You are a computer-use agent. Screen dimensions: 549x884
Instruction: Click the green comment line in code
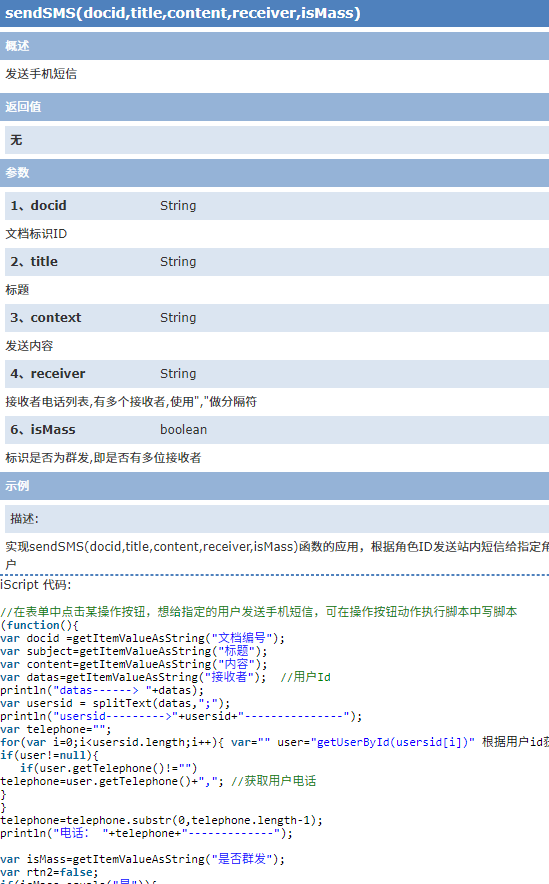[259, 612]
